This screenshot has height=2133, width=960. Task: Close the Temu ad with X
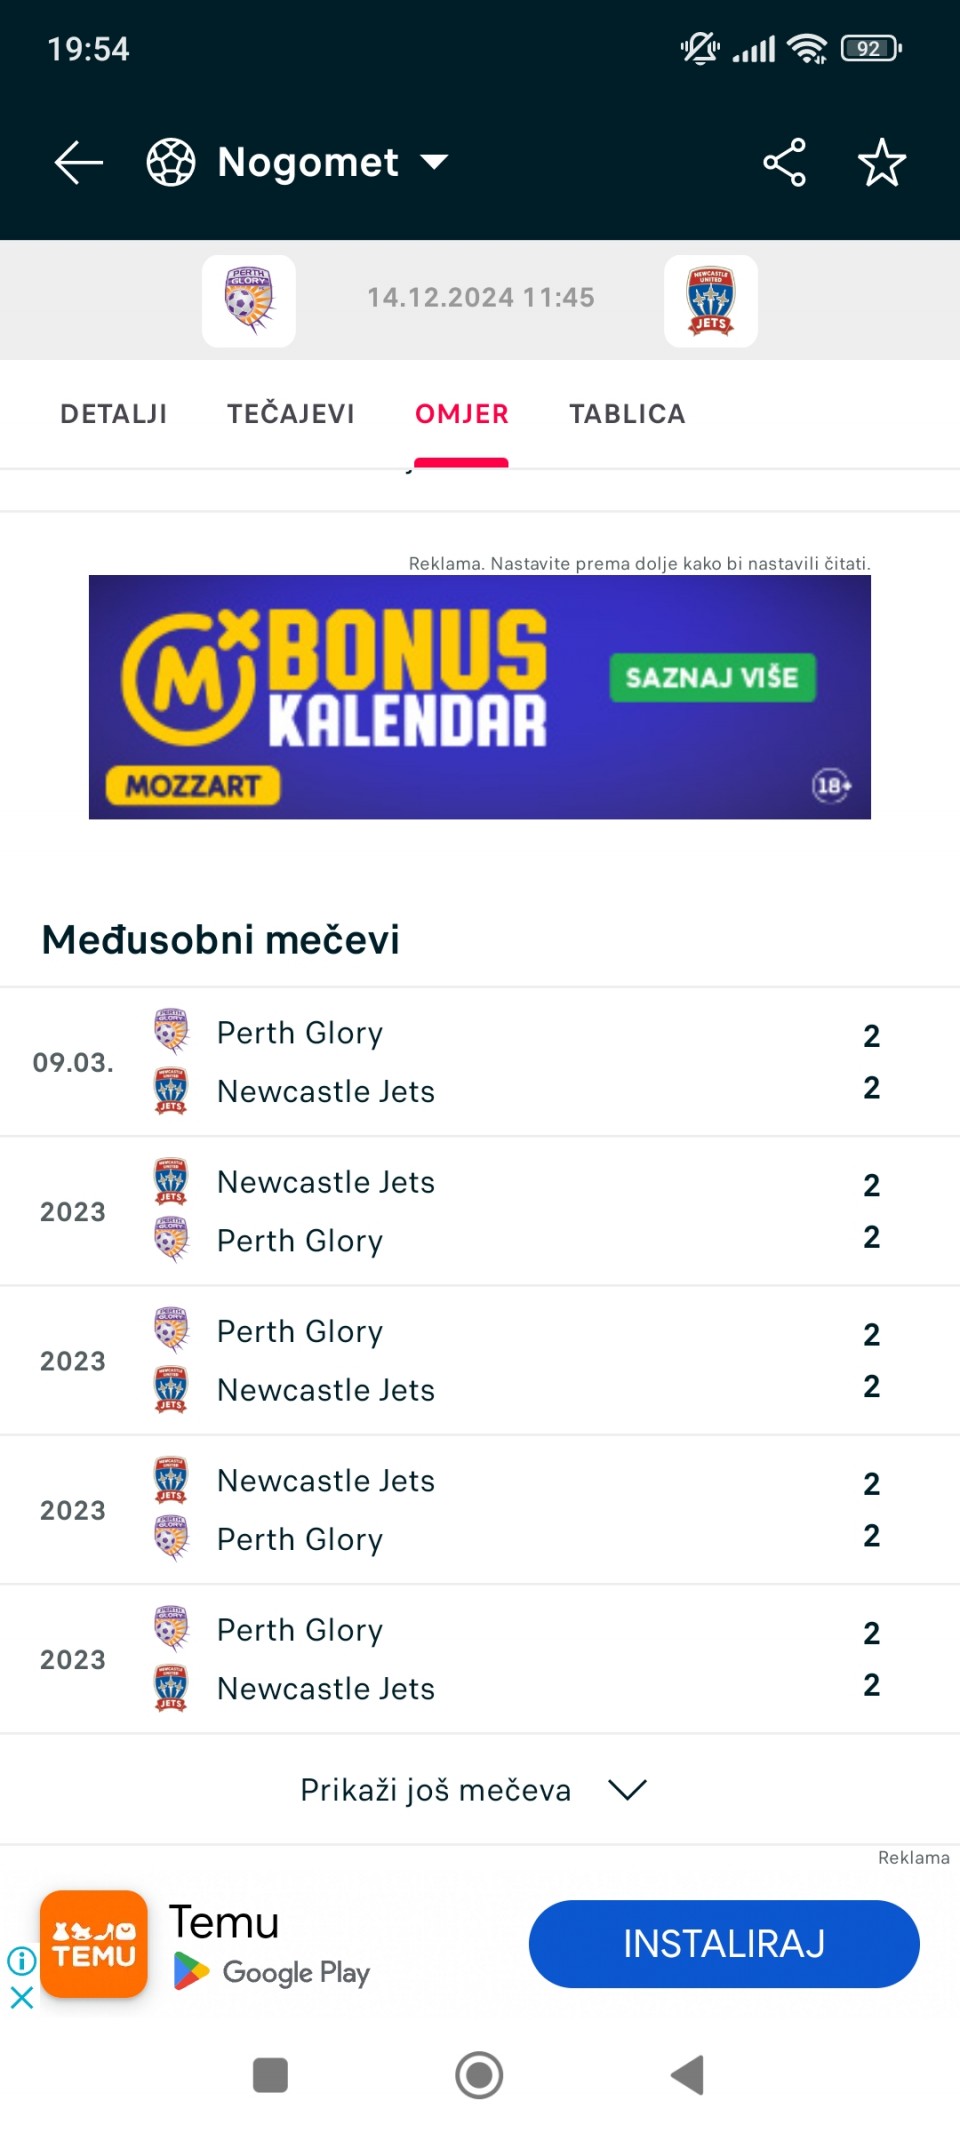point(21,1997)
